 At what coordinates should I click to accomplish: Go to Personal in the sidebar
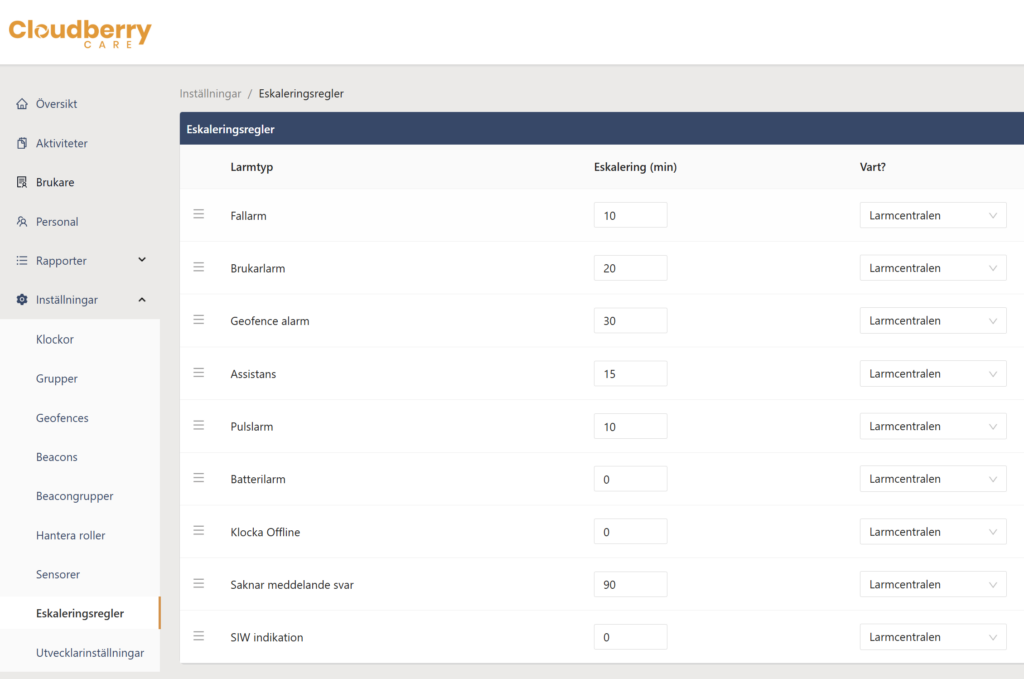pyautogui.click(x=57, y=221)
